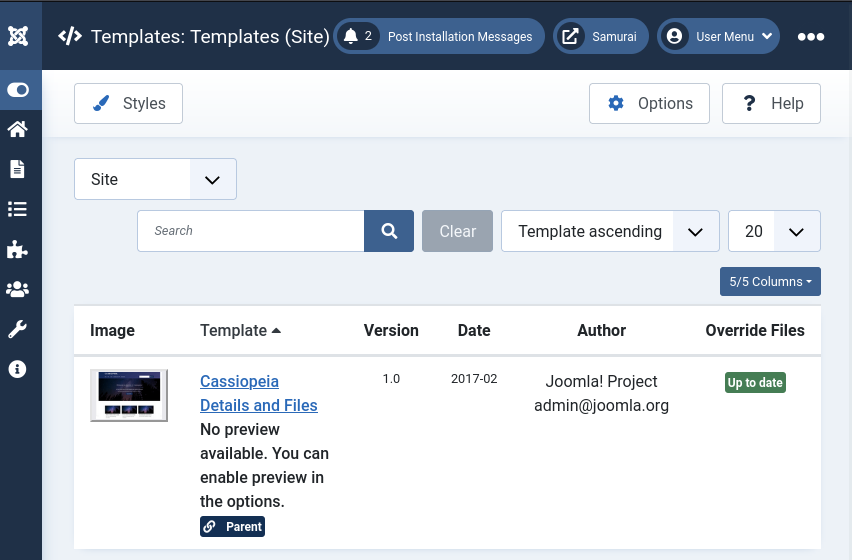The height and width of the screenshot is (560, 852).
Task: Open the Options toolbar button
Action: 649,104
